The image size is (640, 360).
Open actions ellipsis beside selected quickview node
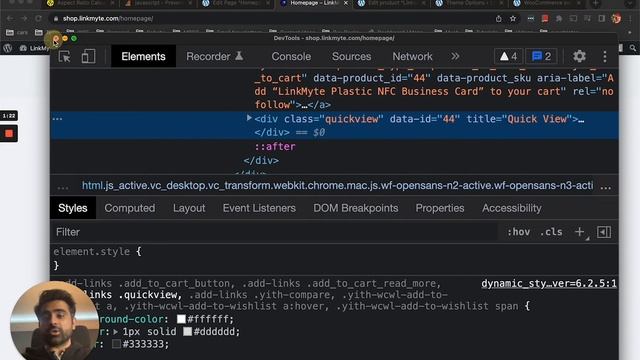[58, 119]
